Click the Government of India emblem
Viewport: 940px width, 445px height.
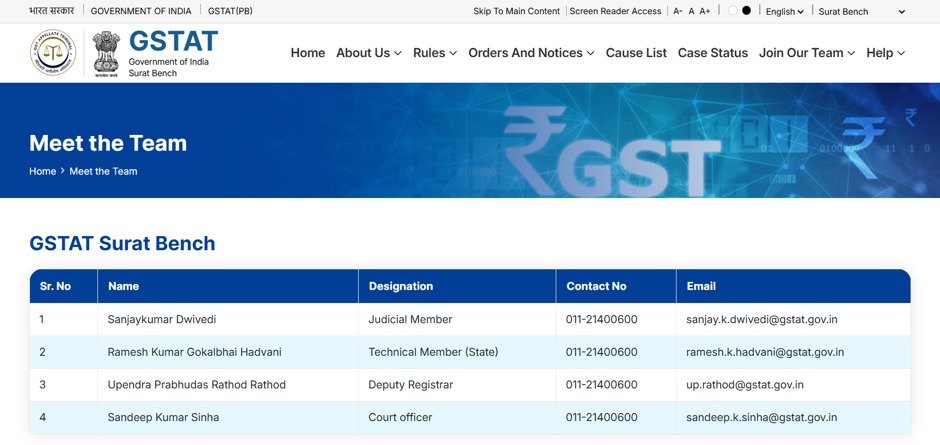point(106,52)
